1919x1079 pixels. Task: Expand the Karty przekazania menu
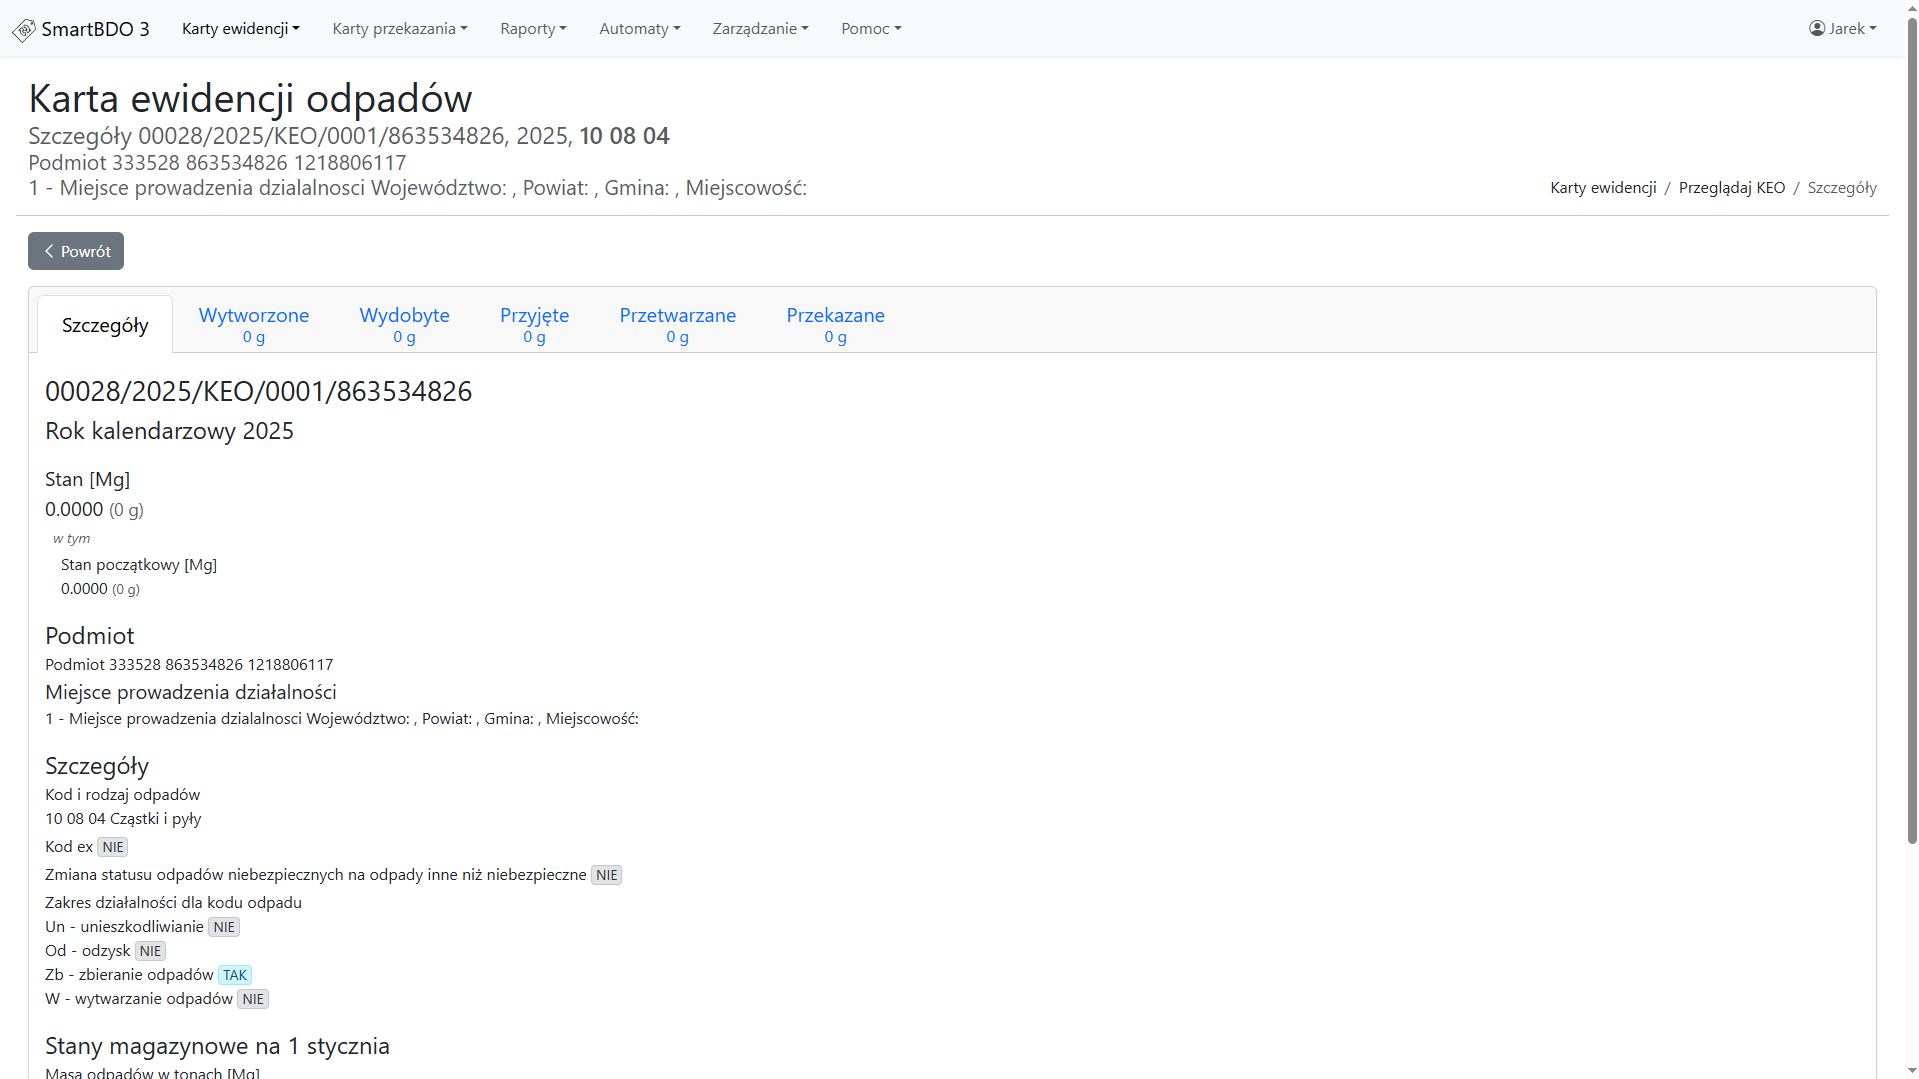pos(399,28)
